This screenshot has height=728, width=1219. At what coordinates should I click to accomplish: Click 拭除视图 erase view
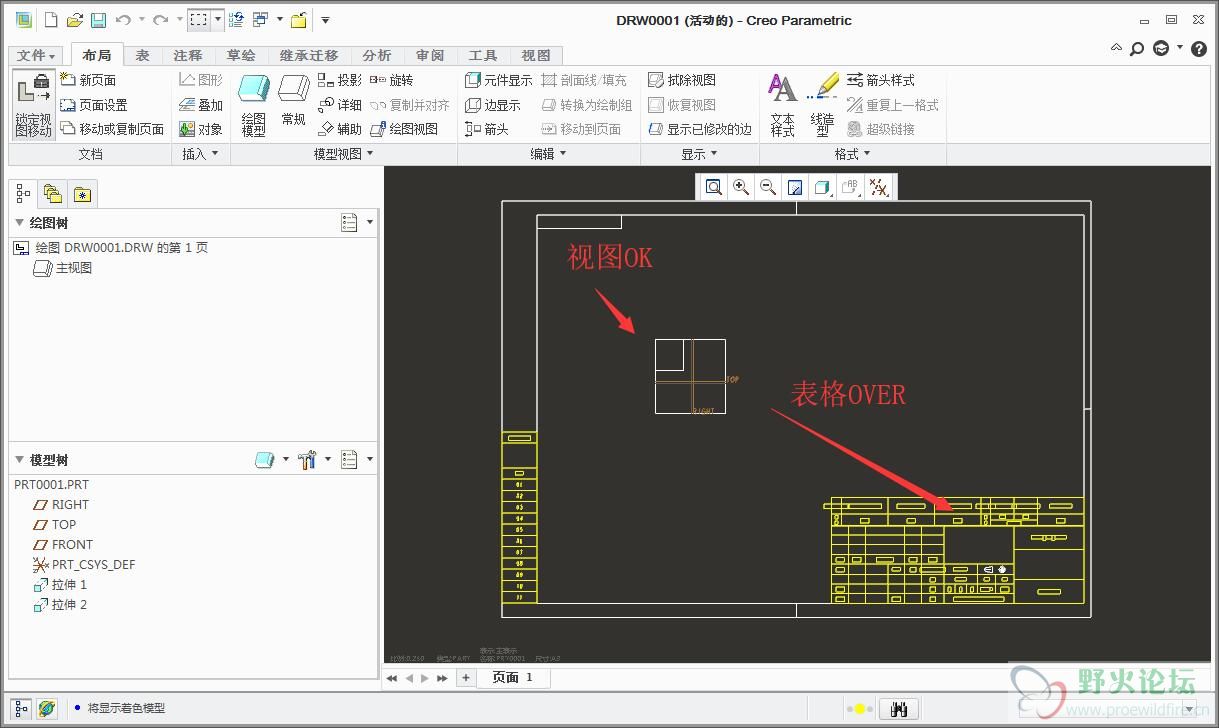[682, 80]
